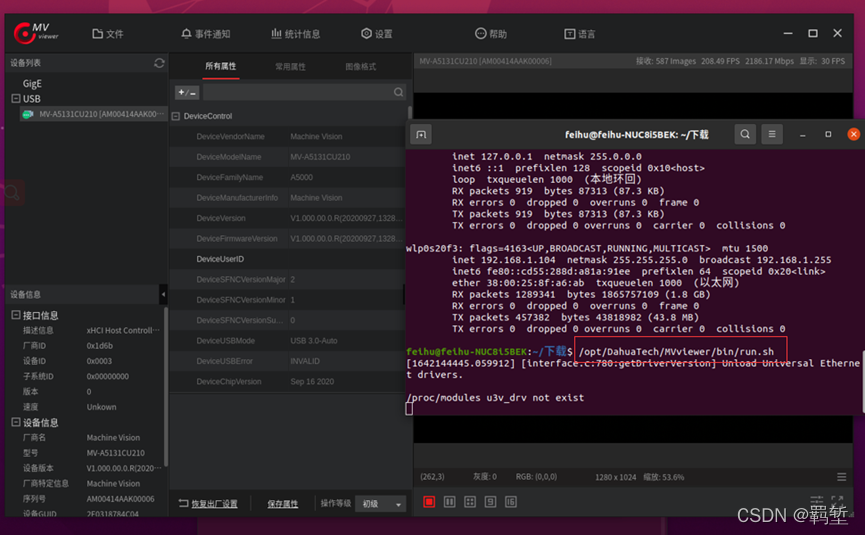Click the magnifier icon in attribute search
Image resolution: width=865 pixels, height=535 pixels.
(398, 92)
